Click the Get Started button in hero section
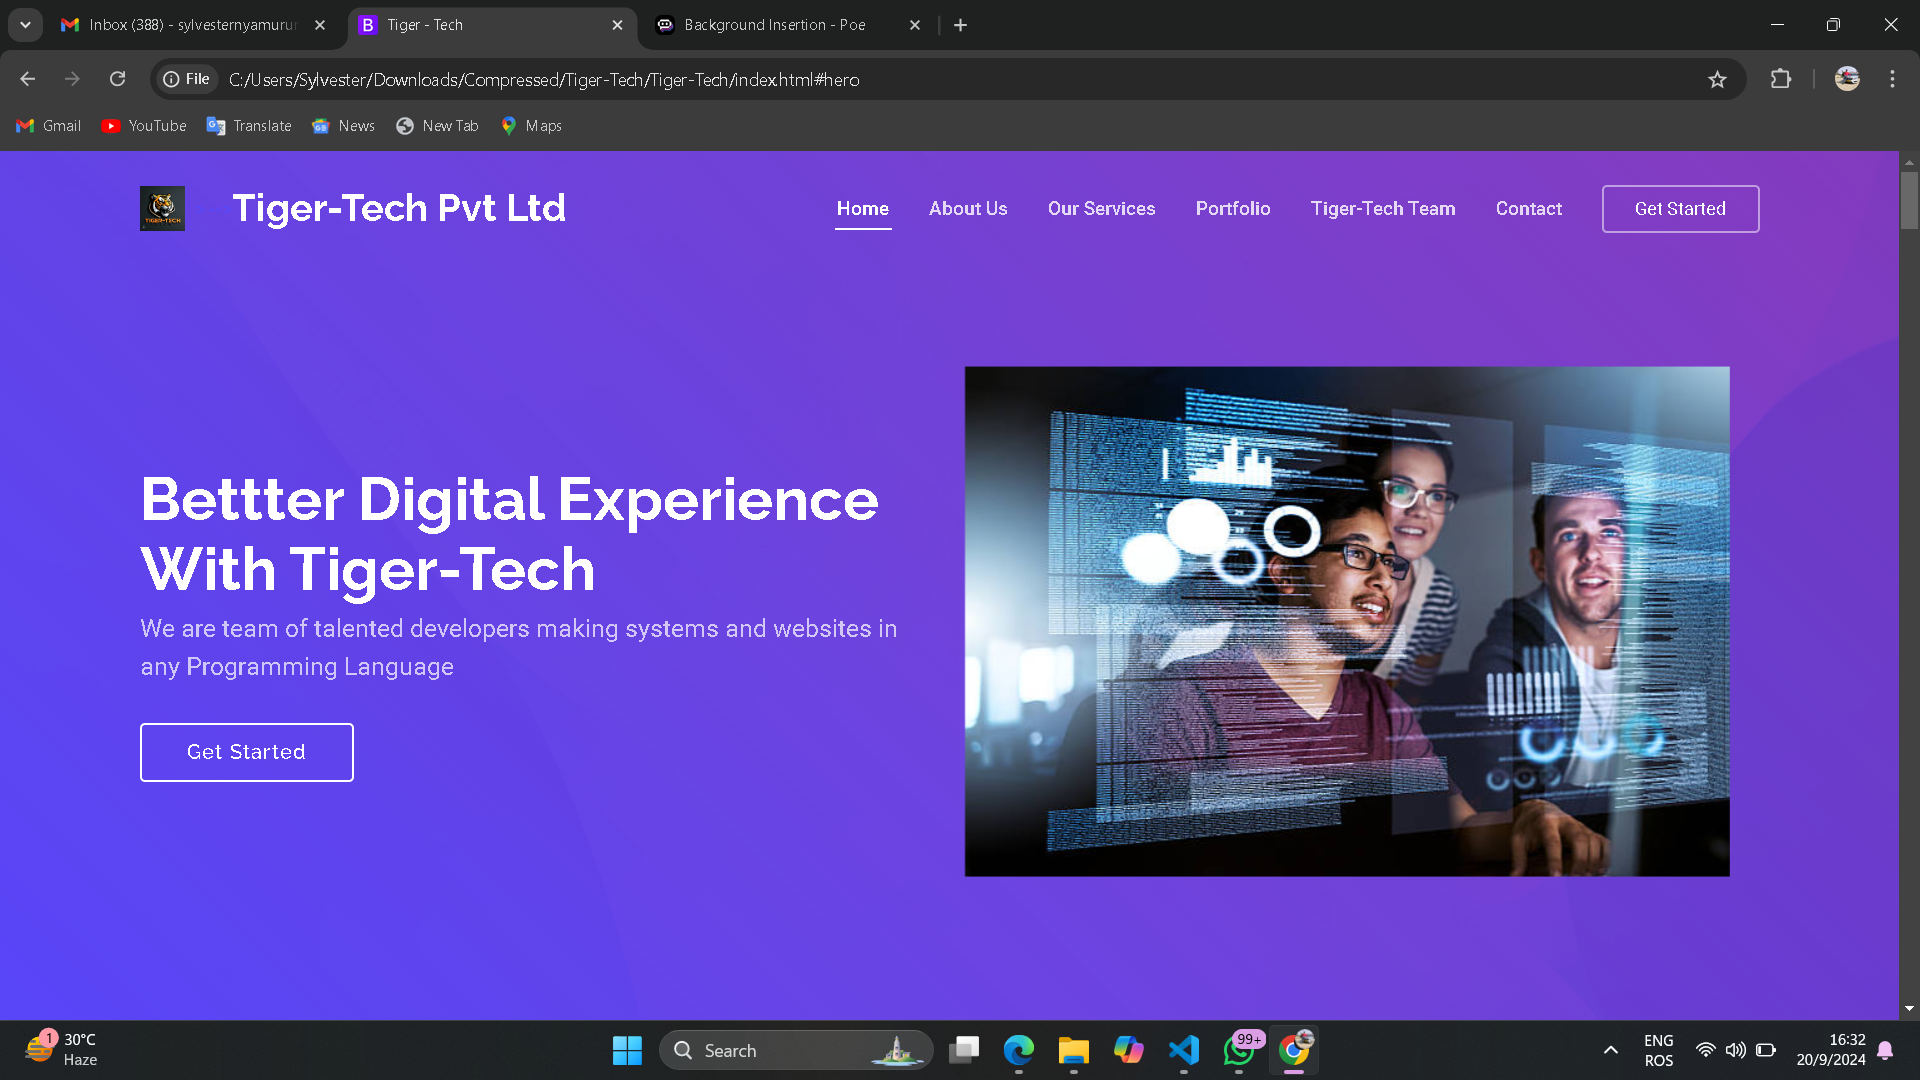 (x=247, y=752)
